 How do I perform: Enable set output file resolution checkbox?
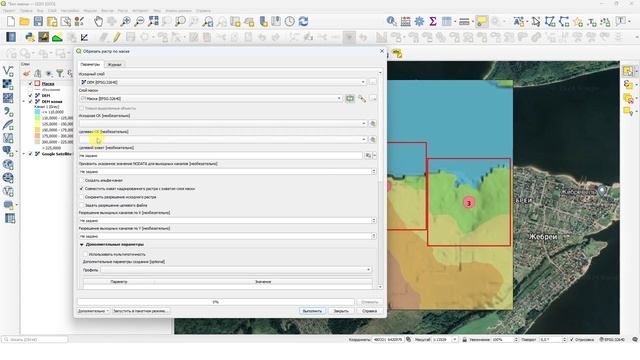click(82, 205)
